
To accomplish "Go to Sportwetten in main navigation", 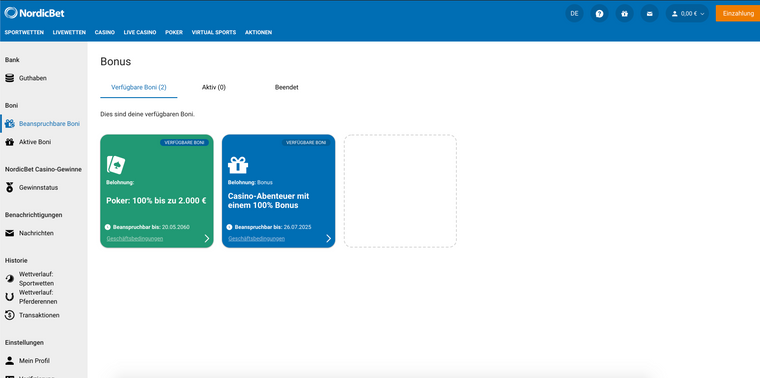I will click(x=24, y=32).
